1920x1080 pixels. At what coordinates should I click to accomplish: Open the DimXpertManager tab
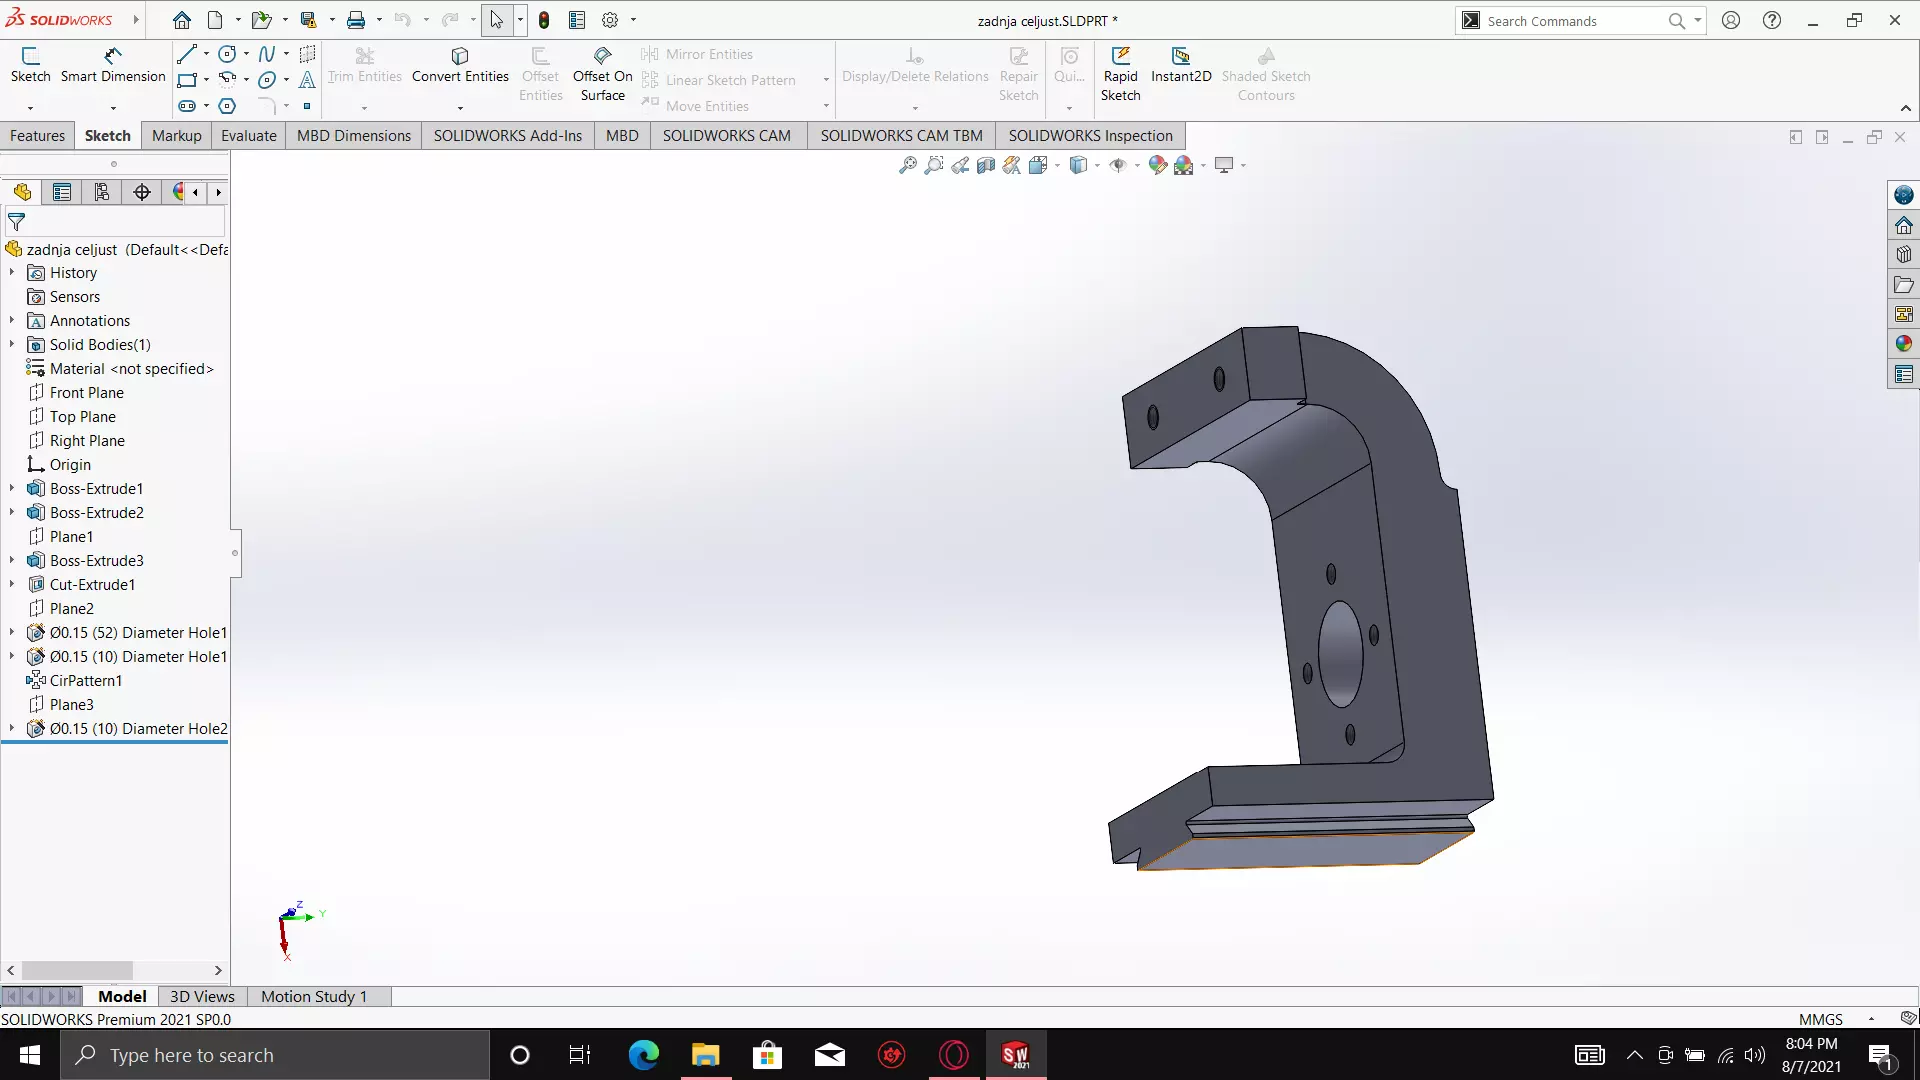click(x=142, y=192)
